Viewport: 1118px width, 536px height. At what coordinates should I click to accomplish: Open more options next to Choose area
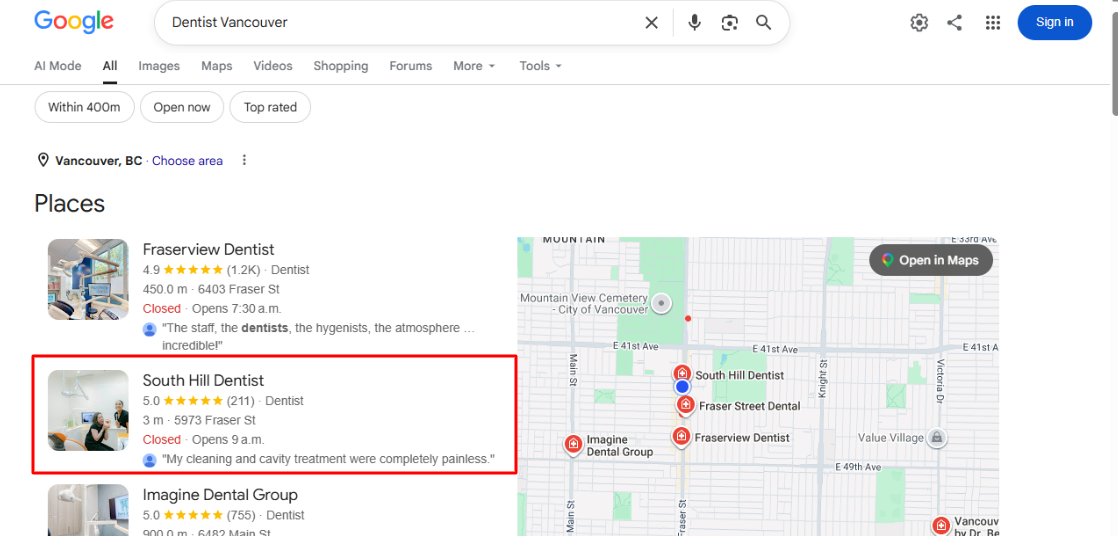(244, 160)
